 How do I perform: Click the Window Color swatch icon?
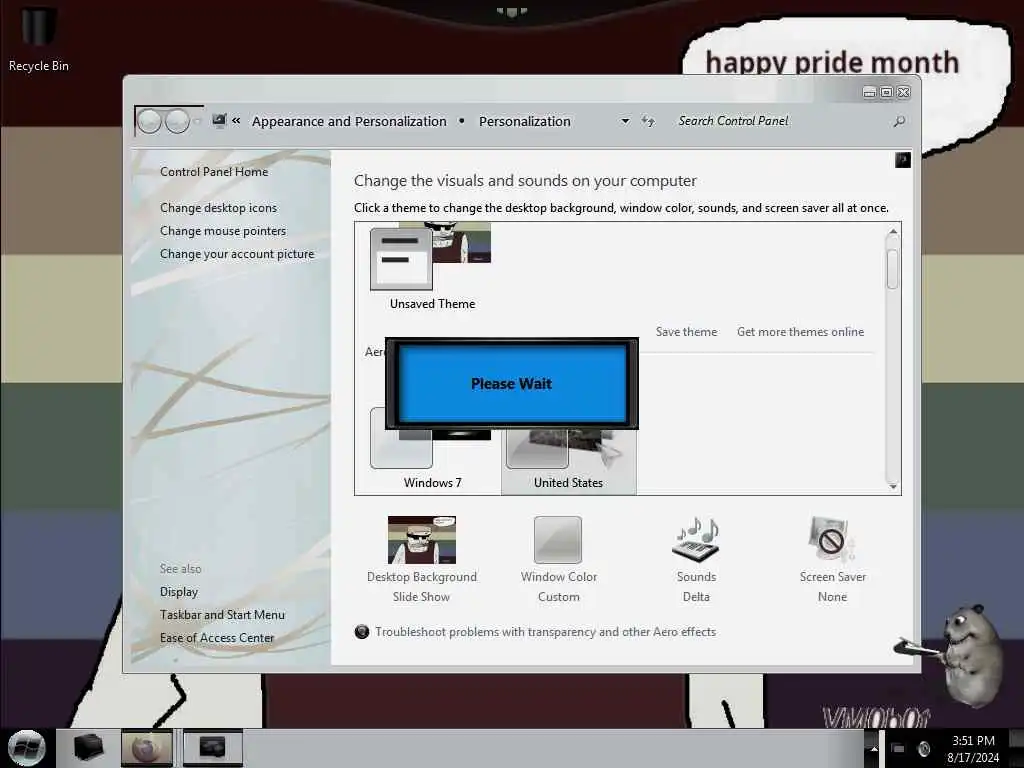point(558,540)
